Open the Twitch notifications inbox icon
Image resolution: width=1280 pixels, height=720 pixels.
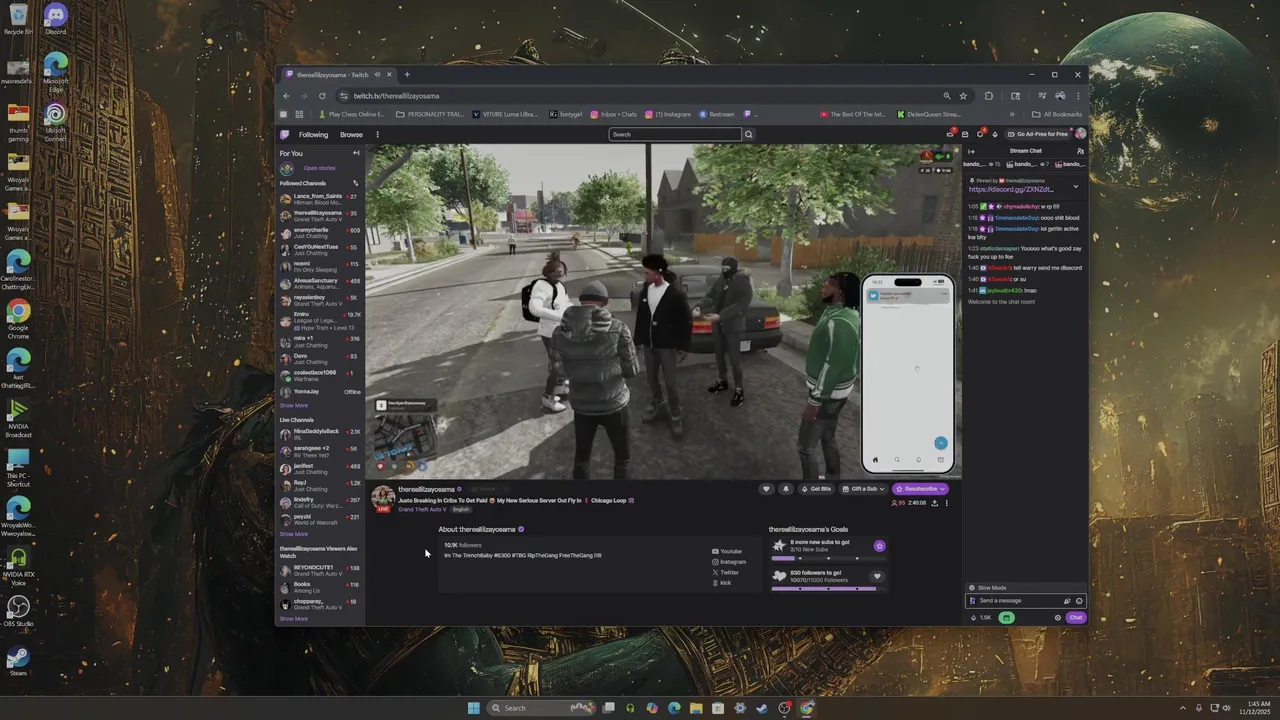pos(966,134)
